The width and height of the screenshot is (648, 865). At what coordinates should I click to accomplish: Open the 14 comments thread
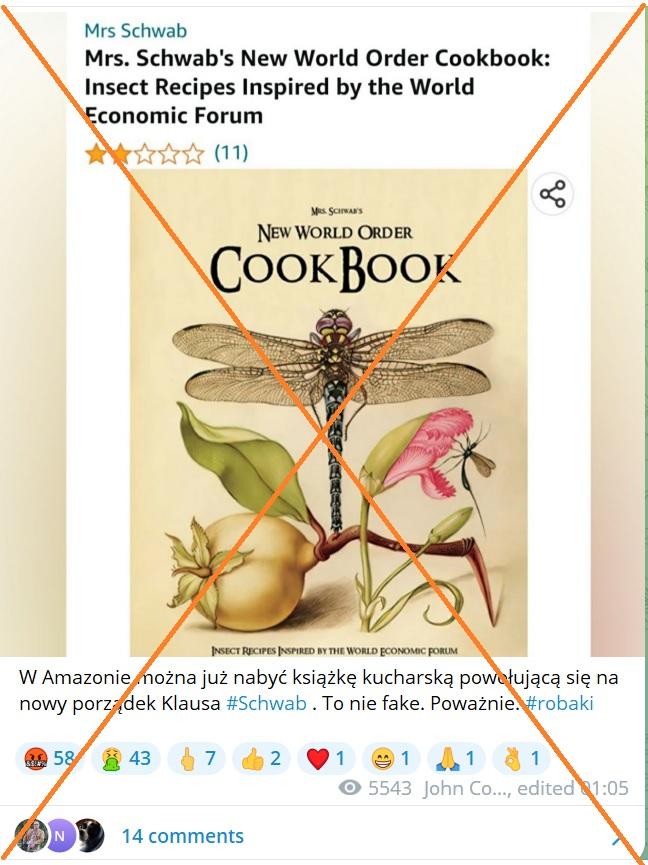click(183, 836)
